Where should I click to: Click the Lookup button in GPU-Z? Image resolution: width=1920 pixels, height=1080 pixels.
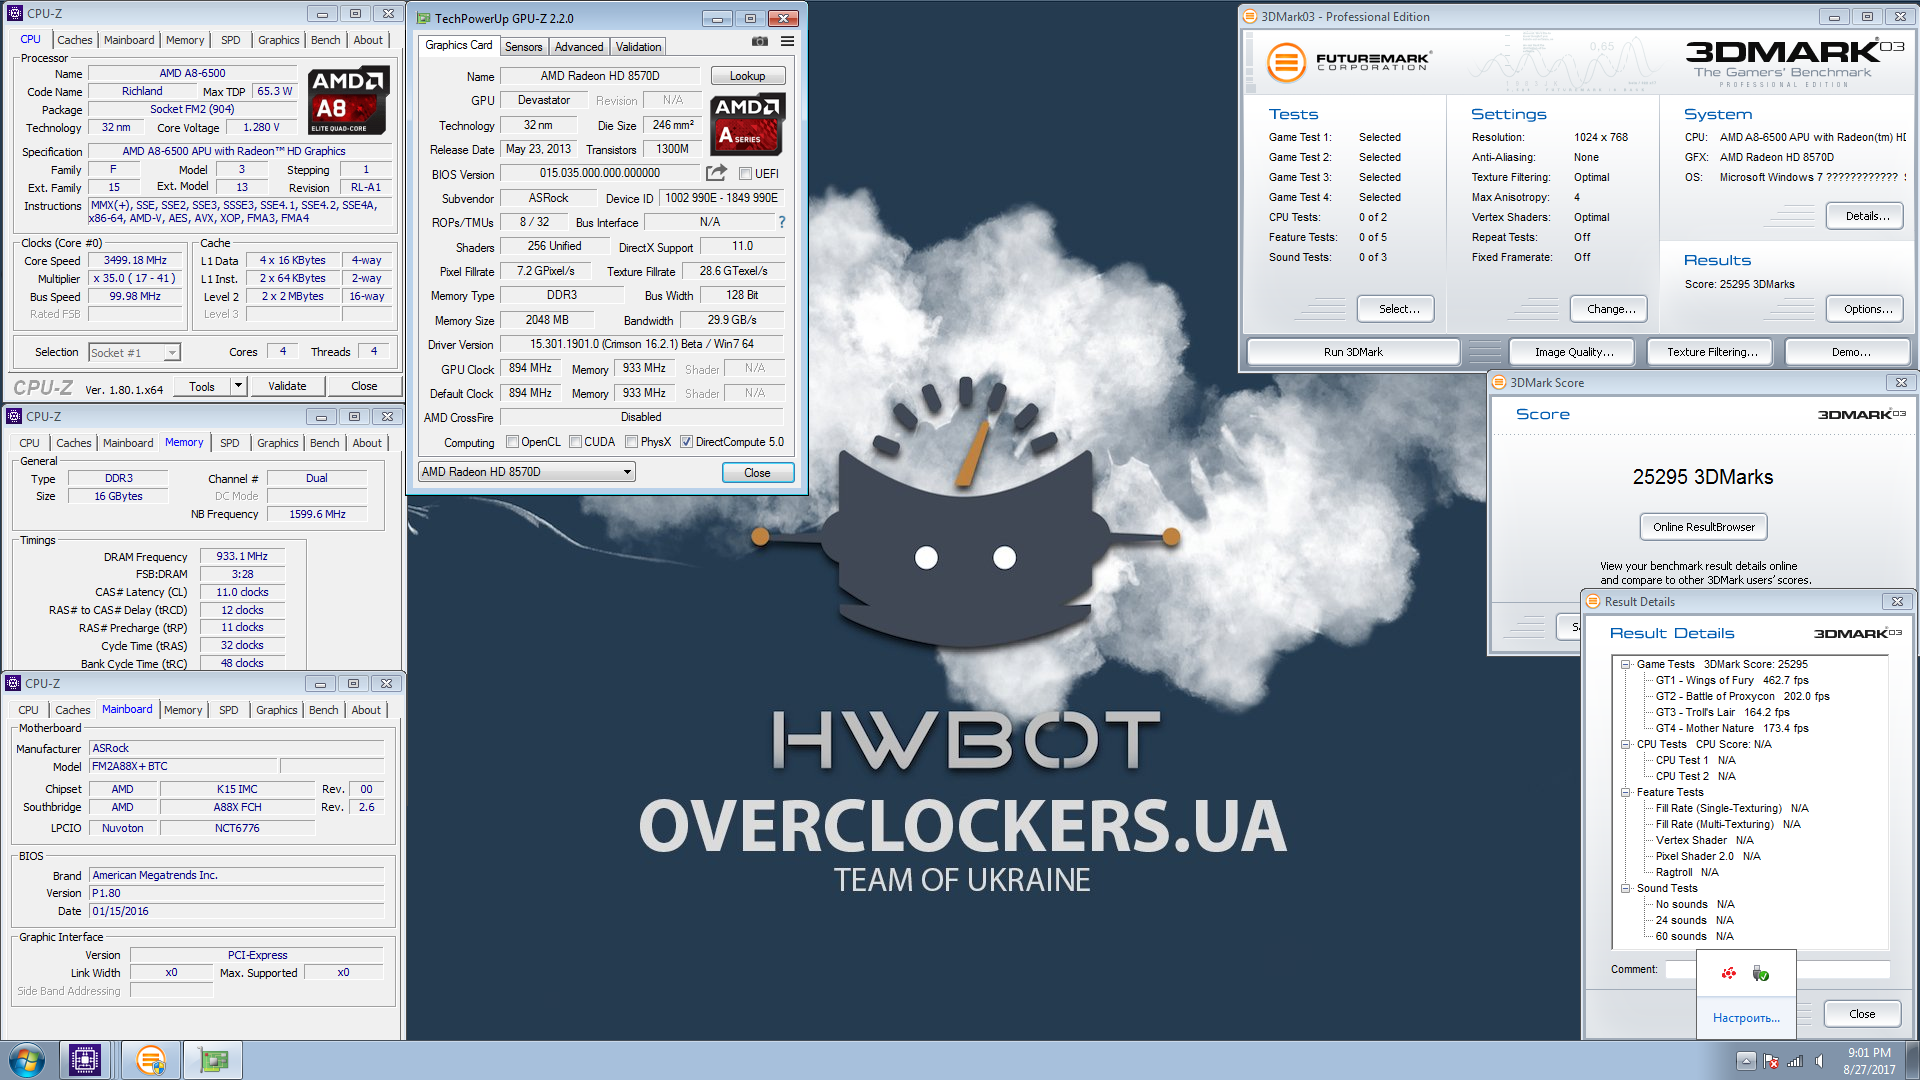(747, 76)
